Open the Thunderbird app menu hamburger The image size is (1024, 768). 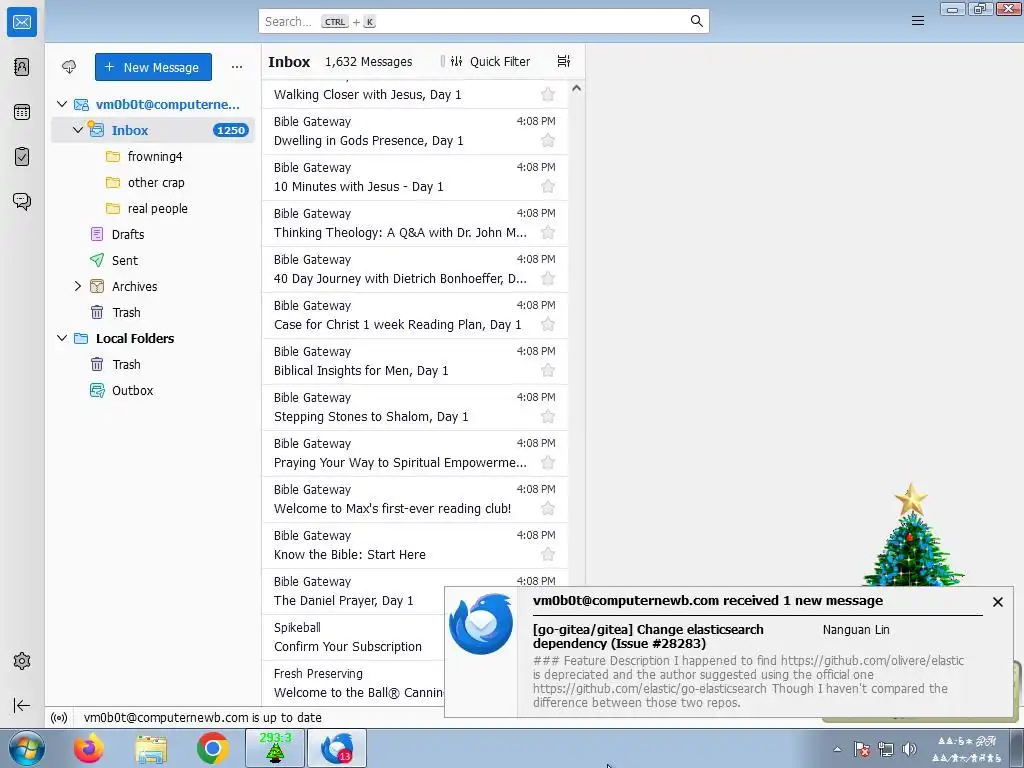(x=918, y=21)
